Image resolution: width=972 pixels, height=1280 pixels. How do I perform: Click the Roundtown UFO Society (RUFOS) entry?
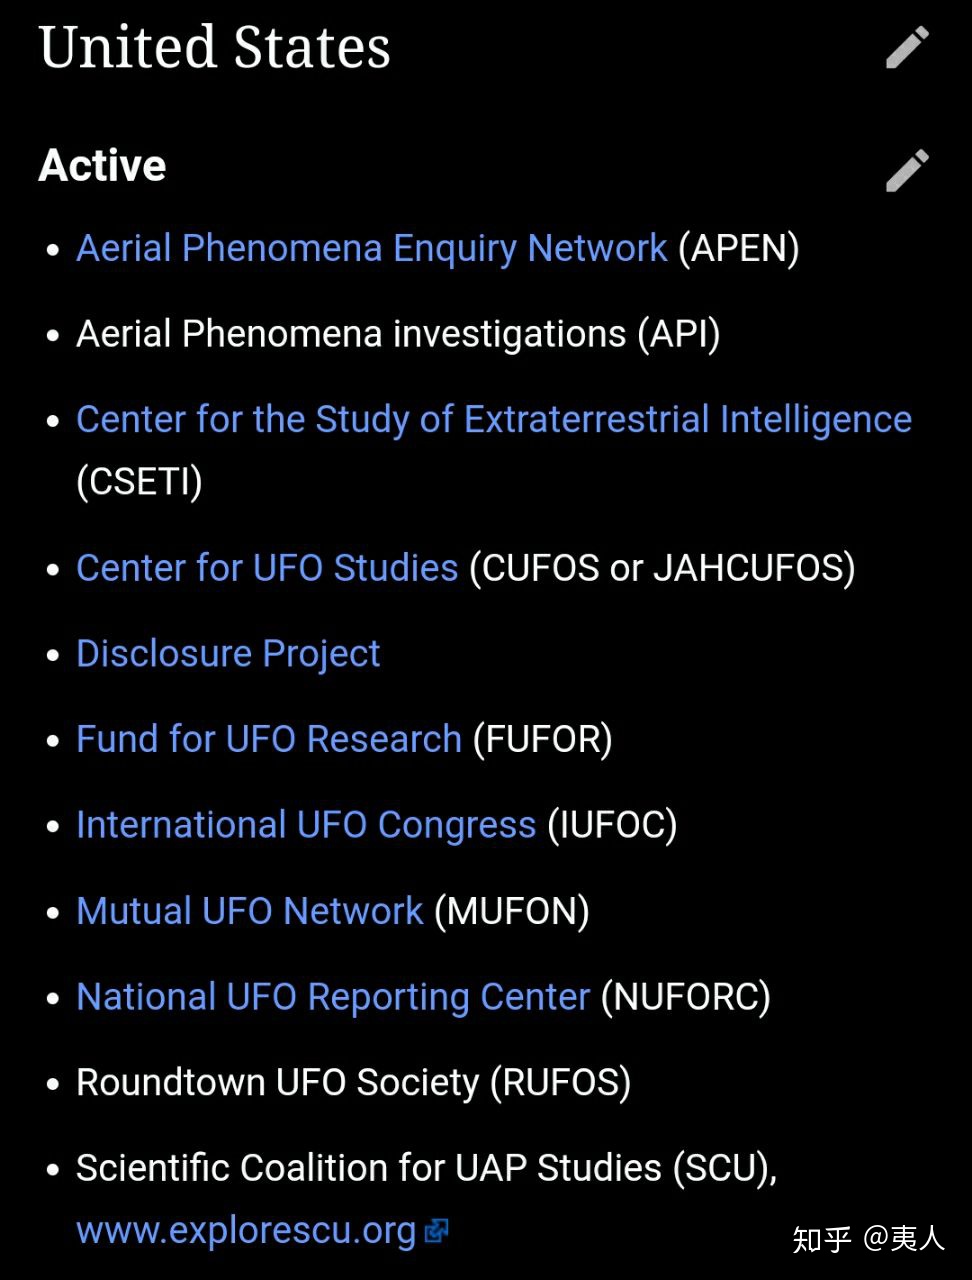coord(353,1083)
